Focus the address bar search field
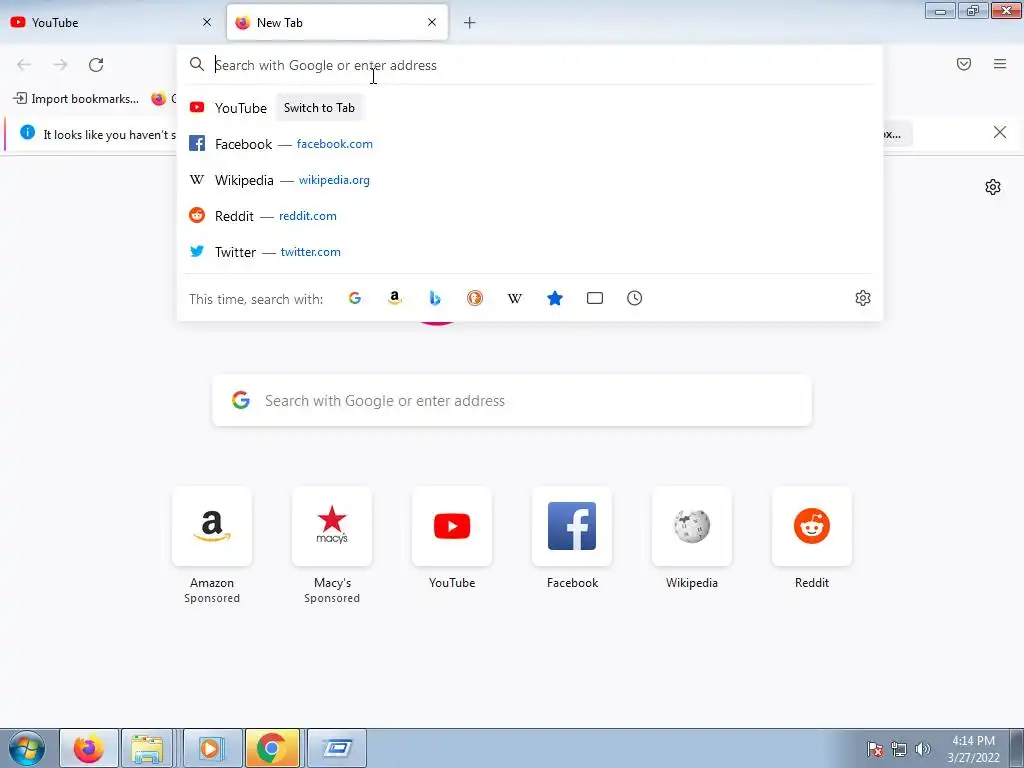The width and height of the screenshot is (1024, 768). pyautogui.click(x=530, y=65)
